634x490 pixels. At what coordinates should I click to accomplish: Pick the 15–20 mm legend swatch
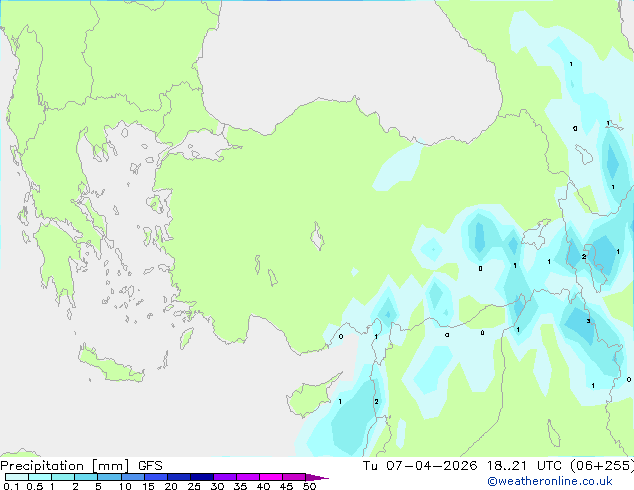(156, 477)
